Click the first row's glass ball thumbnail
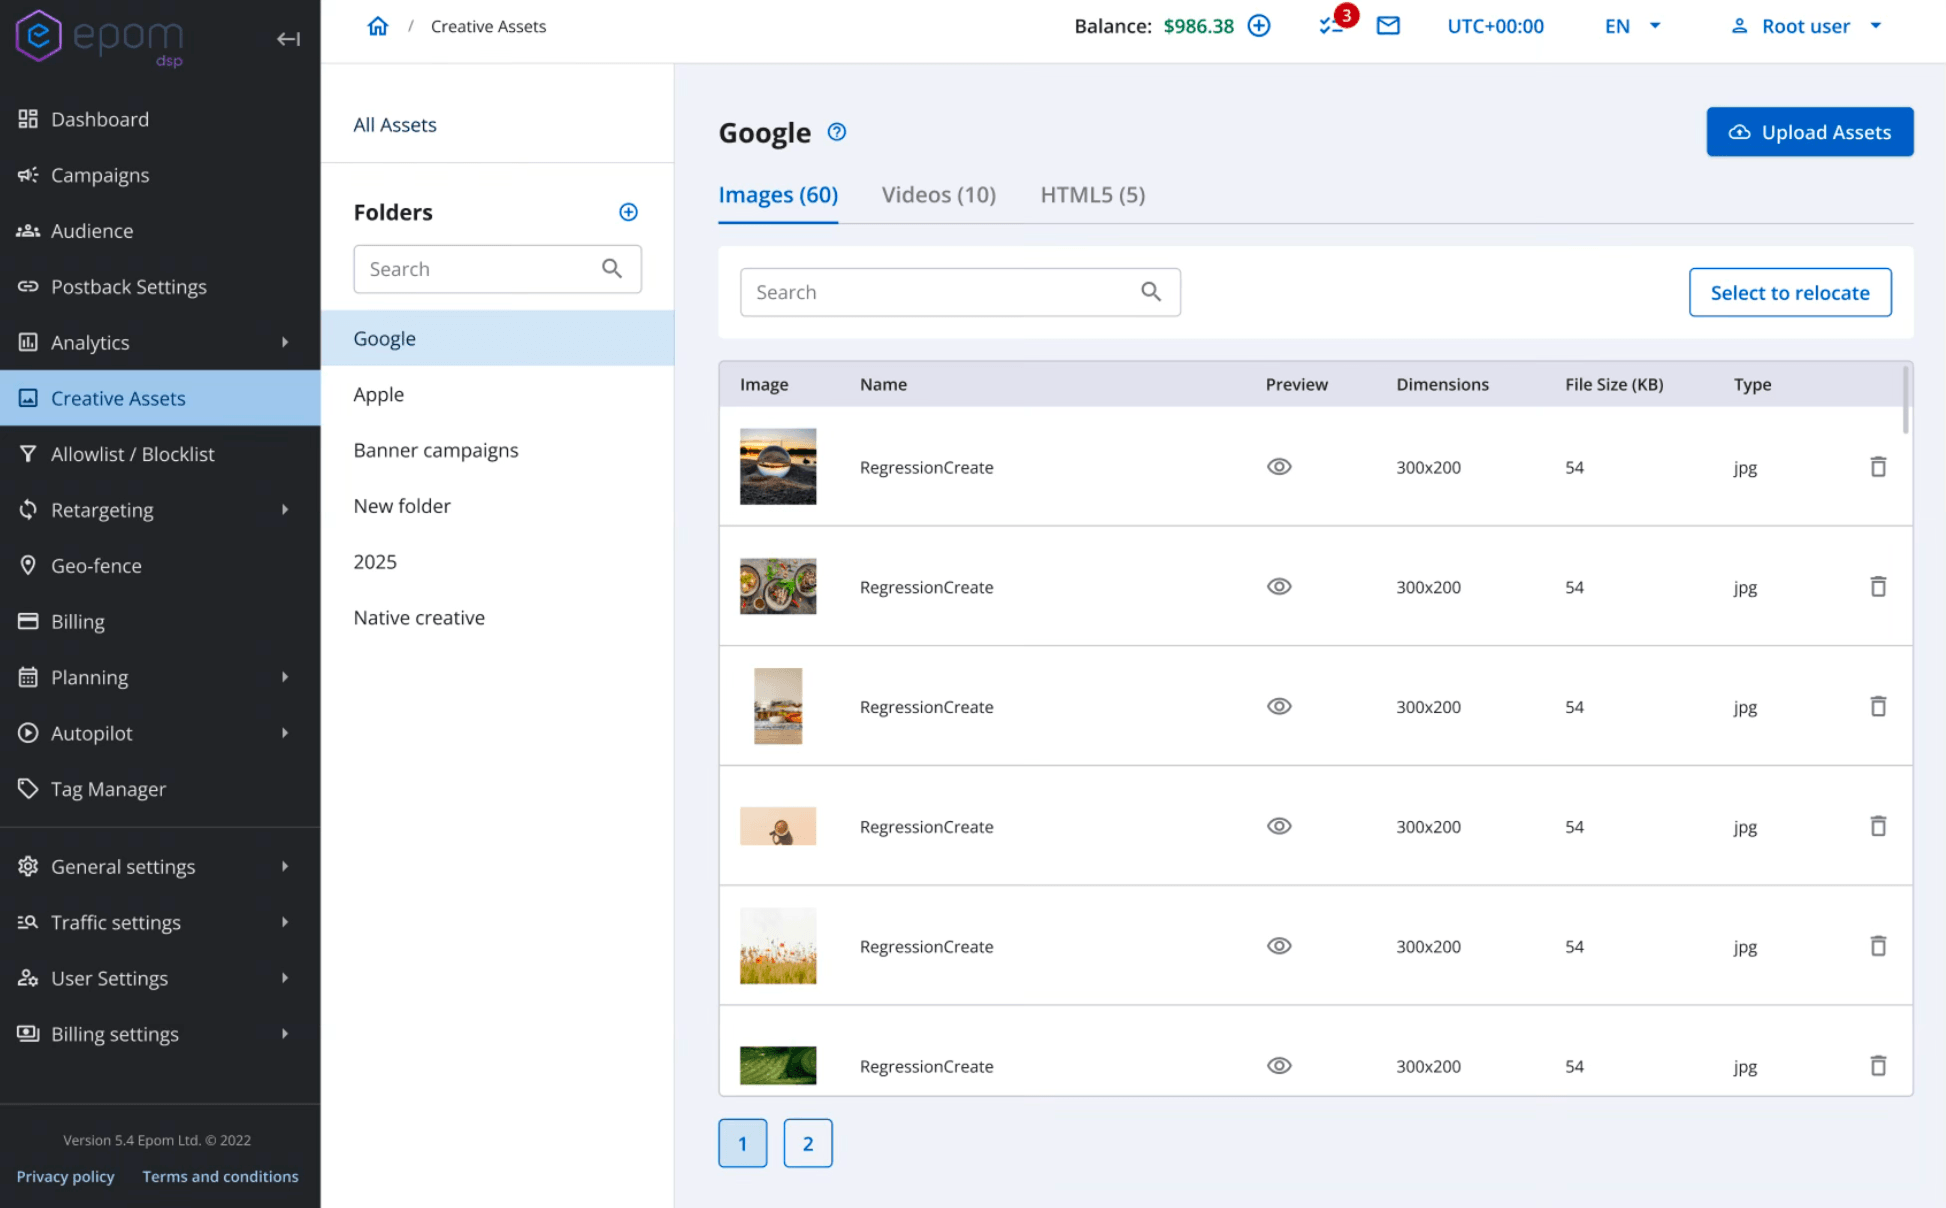This screenshot has height=1208, width=1946. tap(778, 467)
